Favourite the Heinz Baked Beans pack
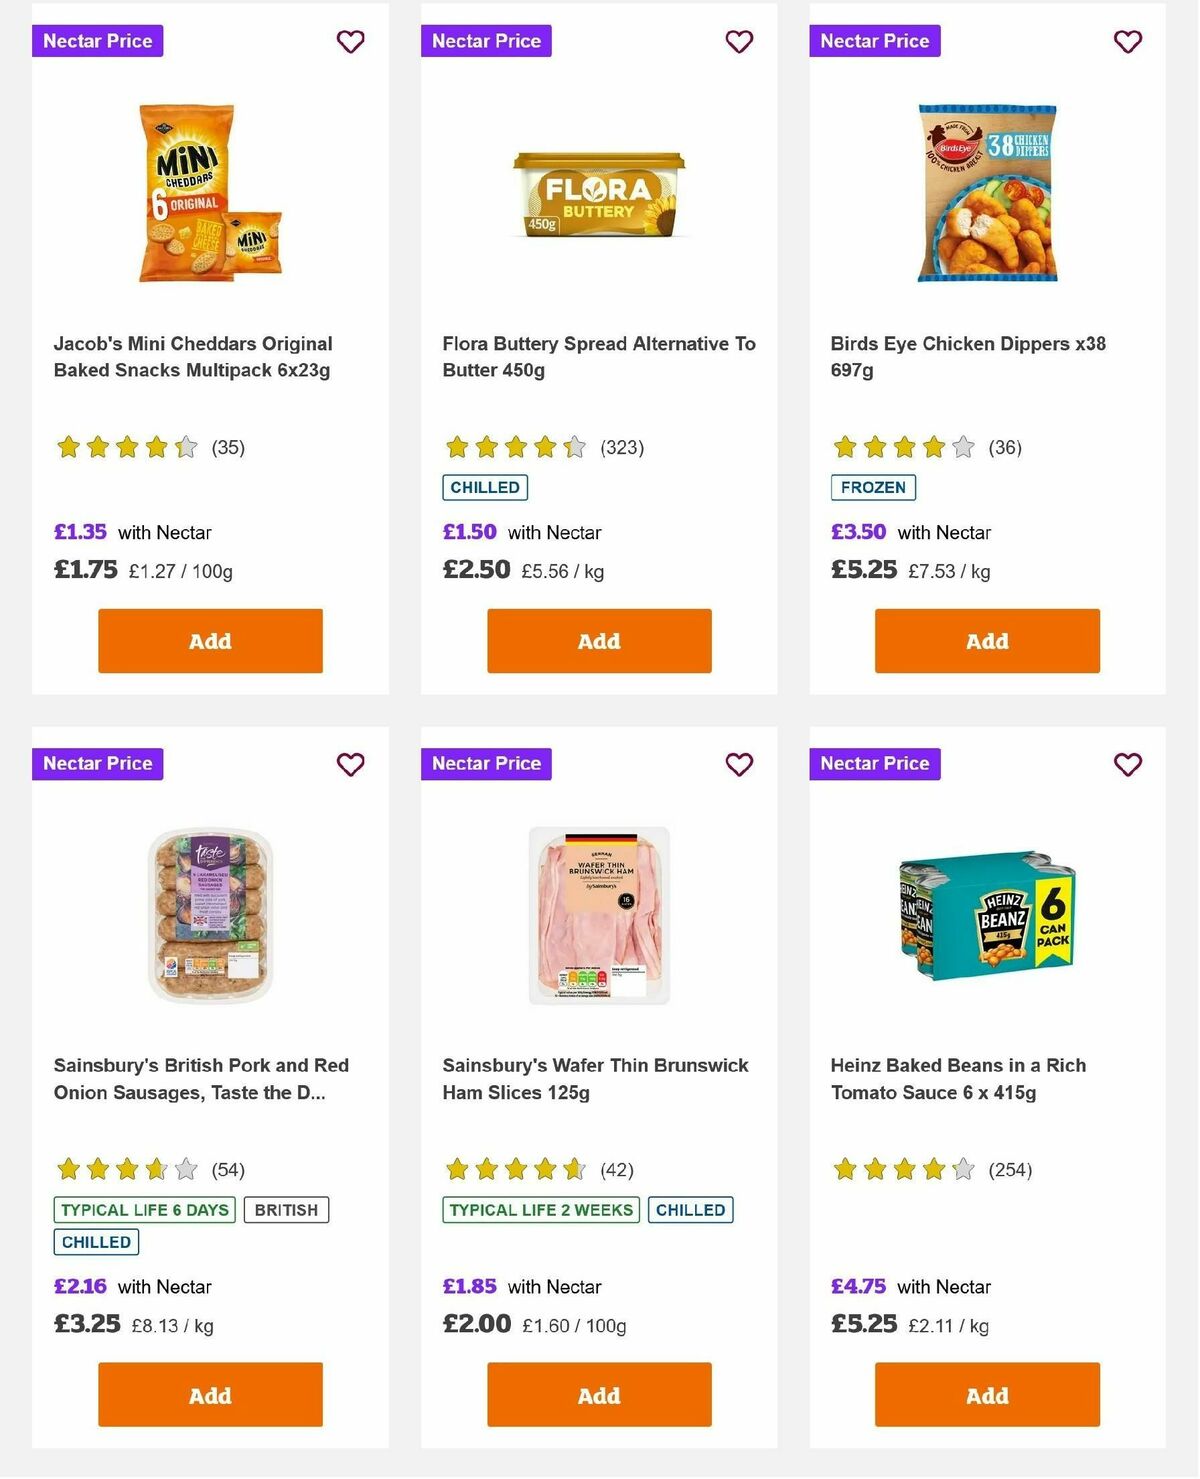This screenshot has height=1479, width=1200. click(x=1127, y=764)
